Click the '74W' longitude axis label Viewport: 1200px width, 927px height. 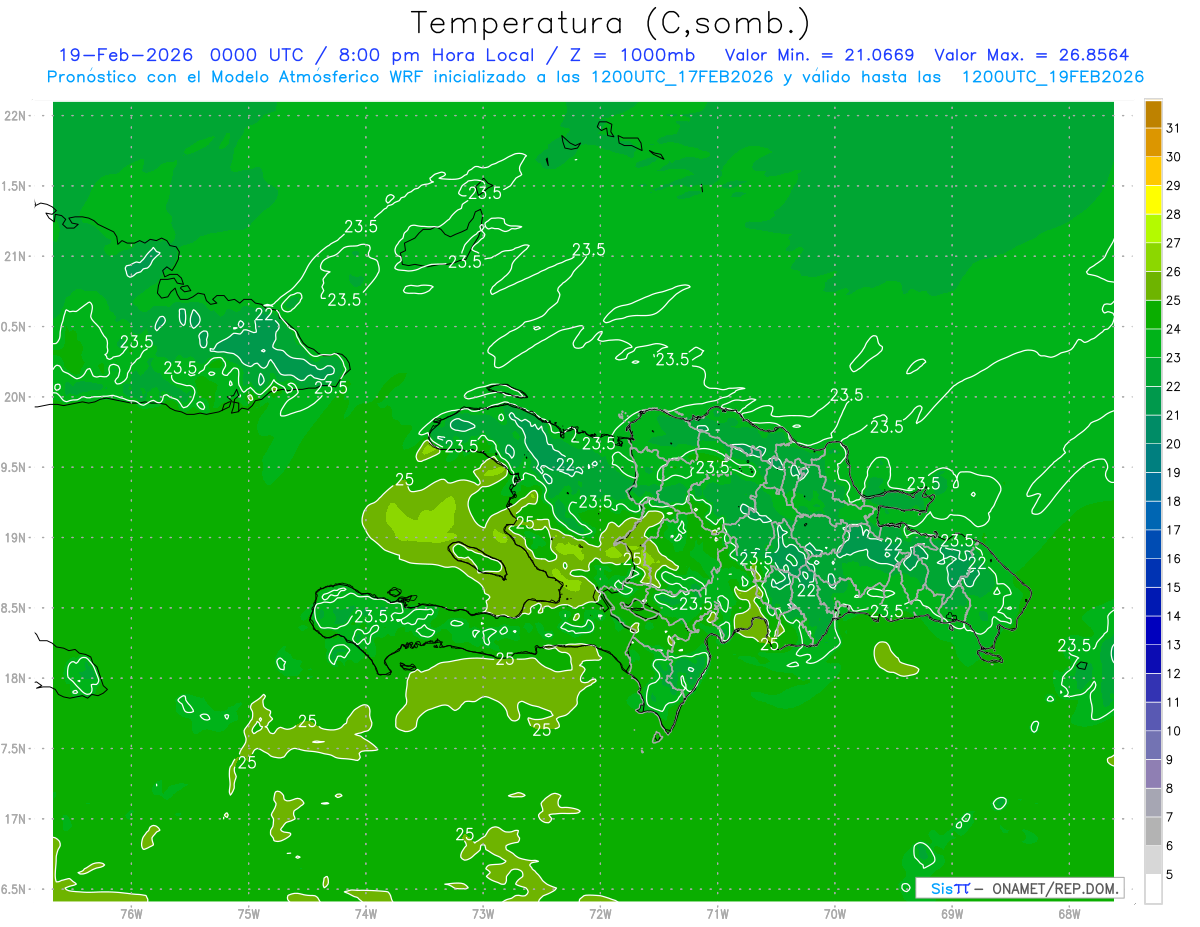coord(366,913)
